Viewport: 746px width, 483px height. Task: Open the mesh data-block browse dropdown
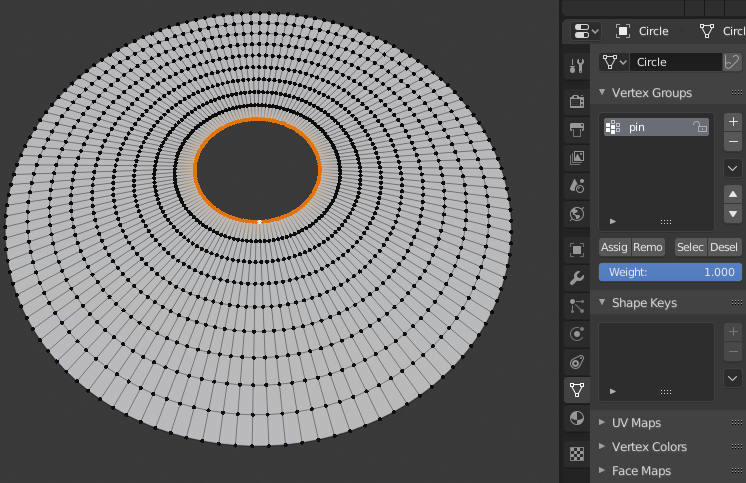(x=614, y=62)
